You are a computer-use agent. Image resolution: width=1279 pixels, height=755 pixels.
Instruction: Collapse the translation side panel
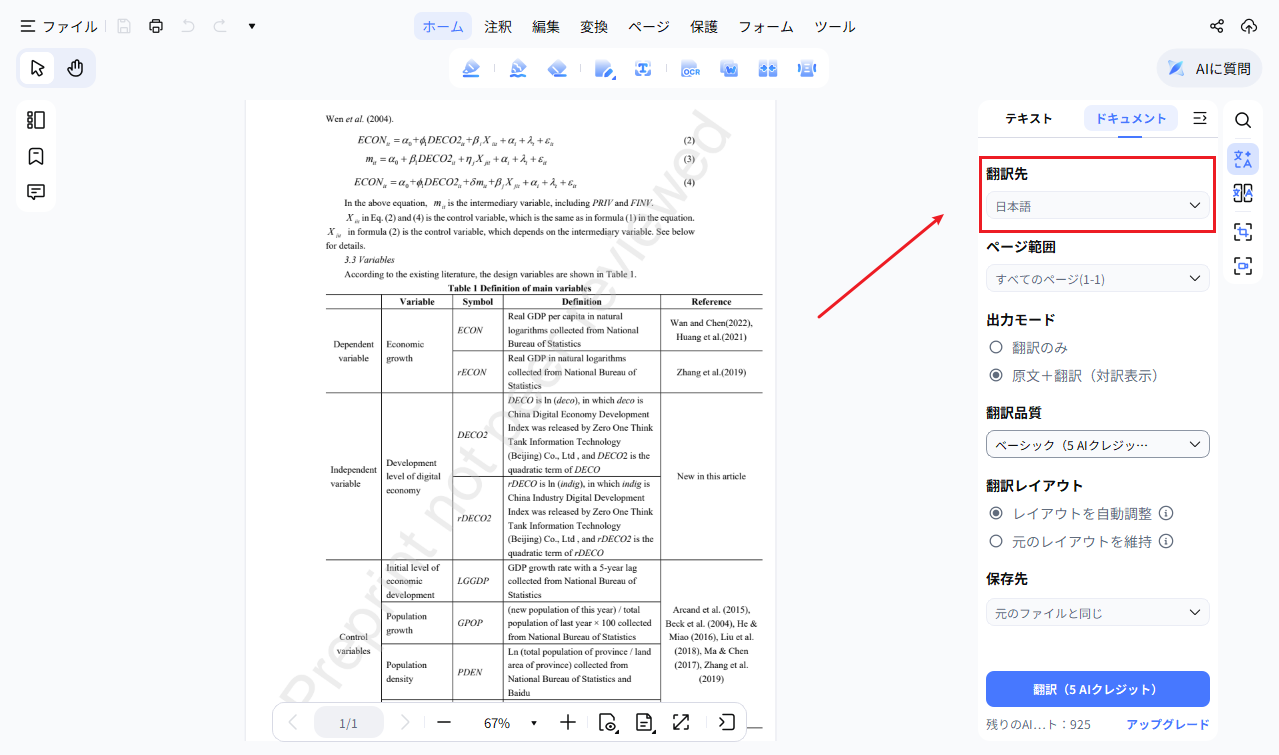(x=1201, y=118)
